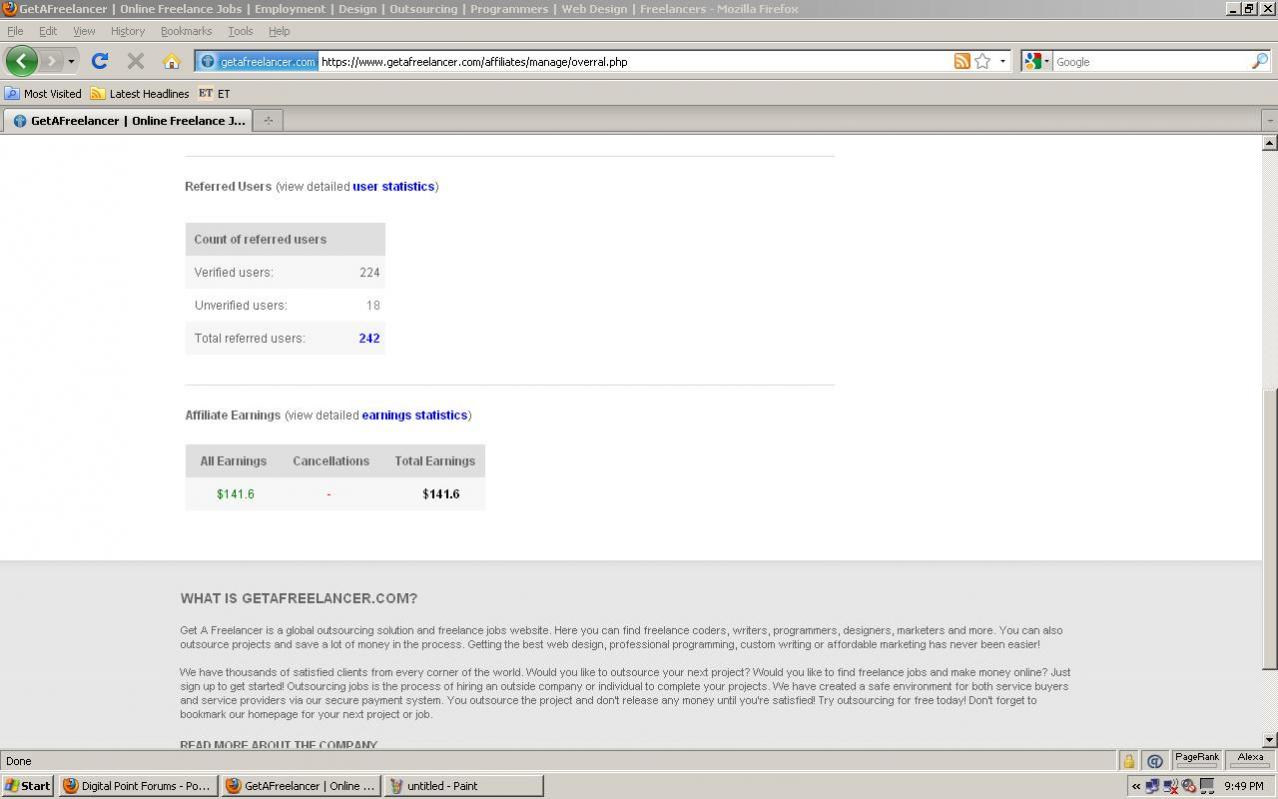Click the RSS feed icon in address bar
This screenshot has width=1278, height=799.
(962, 61)
